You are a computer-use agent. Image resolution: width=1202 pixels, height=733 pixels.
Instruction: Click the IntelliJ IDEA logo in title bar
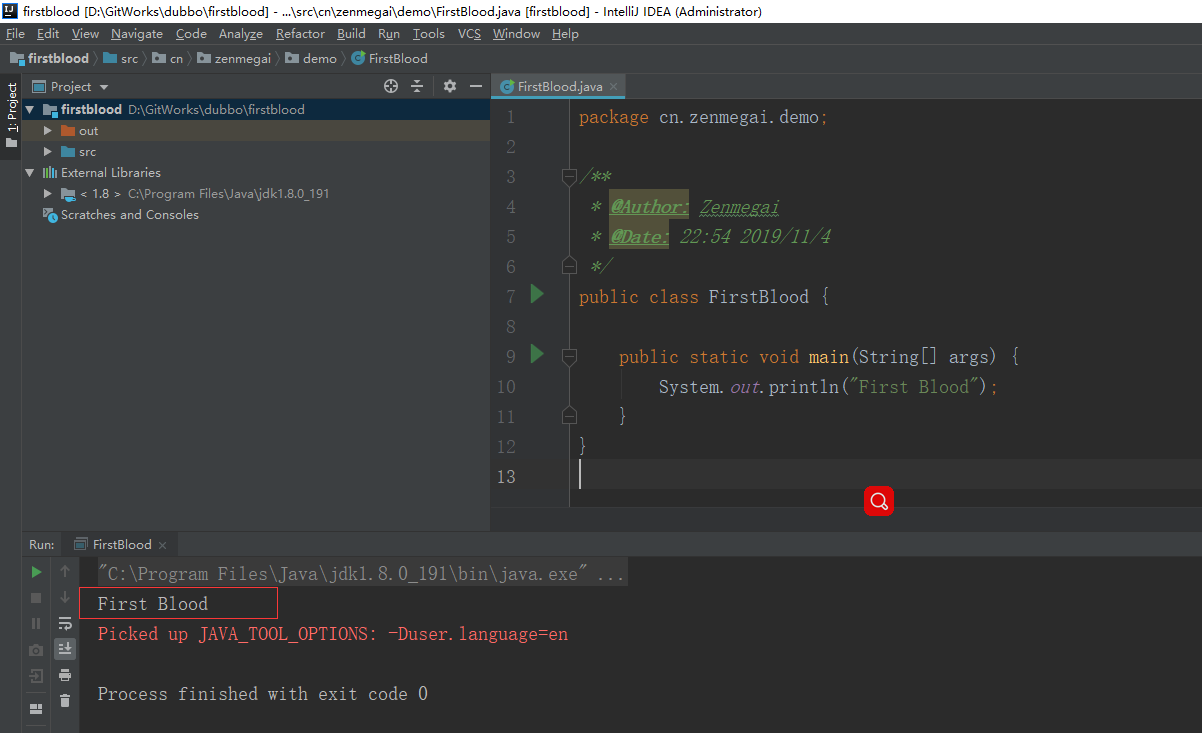tap(11, 11)
